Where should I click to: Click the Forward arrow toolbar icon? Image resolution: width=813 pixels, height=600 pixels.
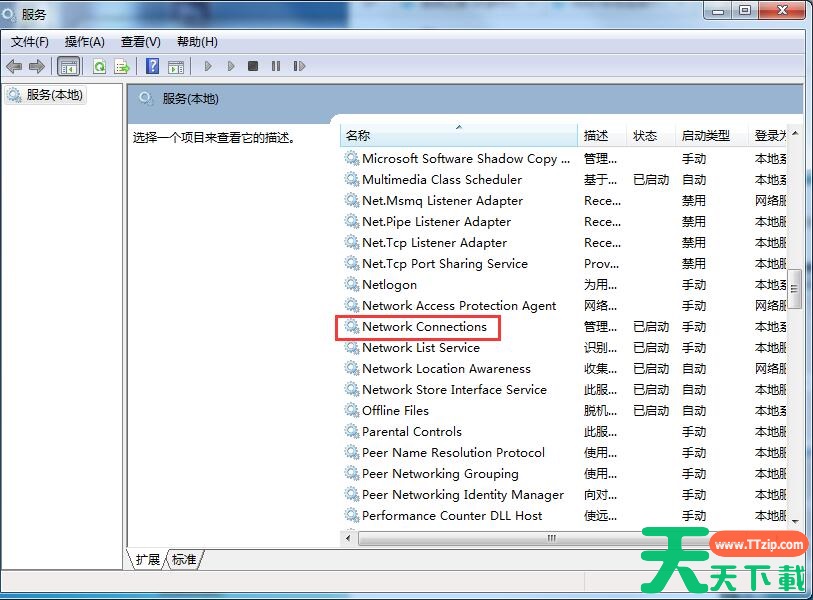[37, 66]
